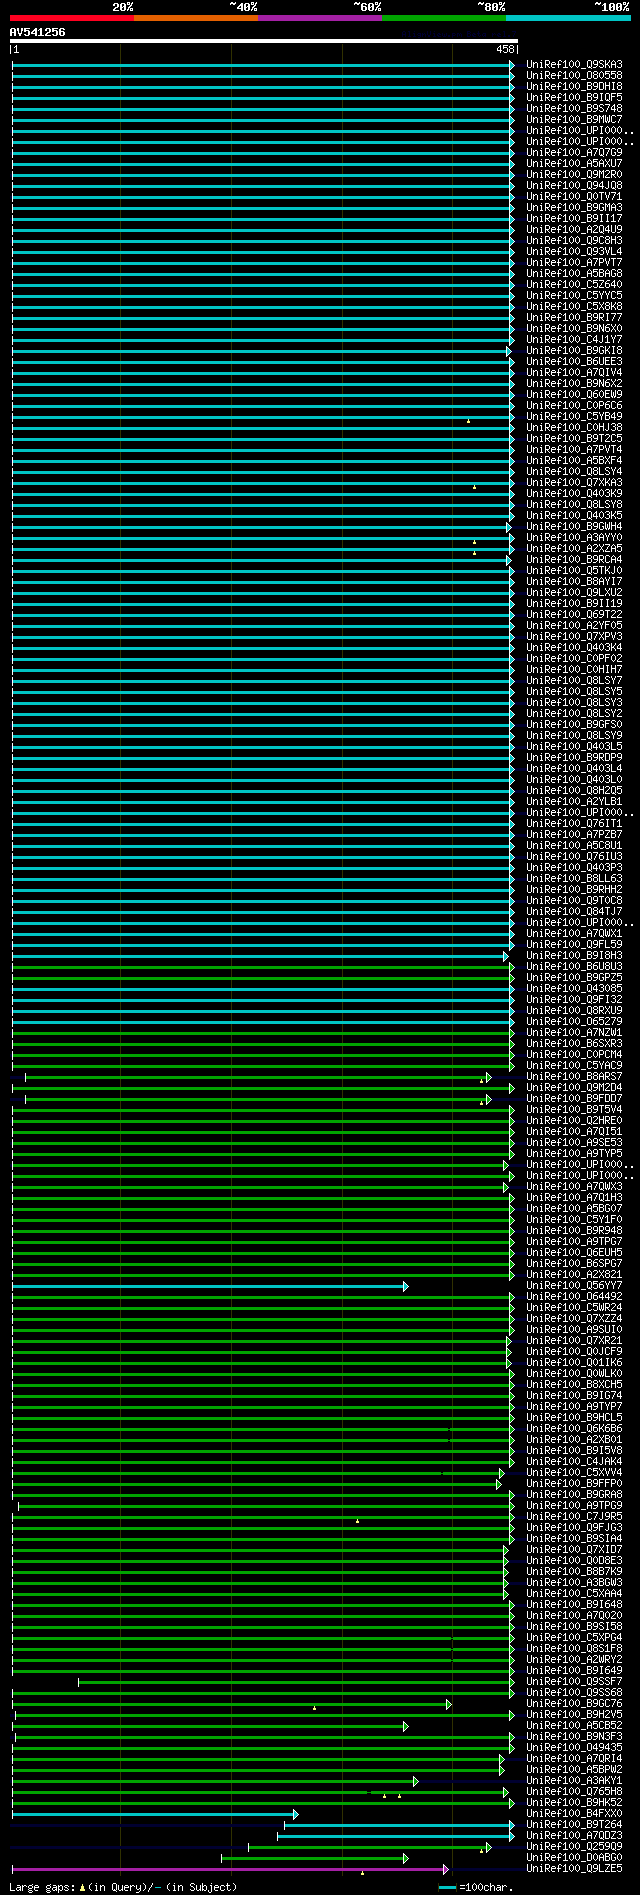Click the cyan ~100% legend color bar
This screenshot has width=640, height=1895.
tap(568, 18)
